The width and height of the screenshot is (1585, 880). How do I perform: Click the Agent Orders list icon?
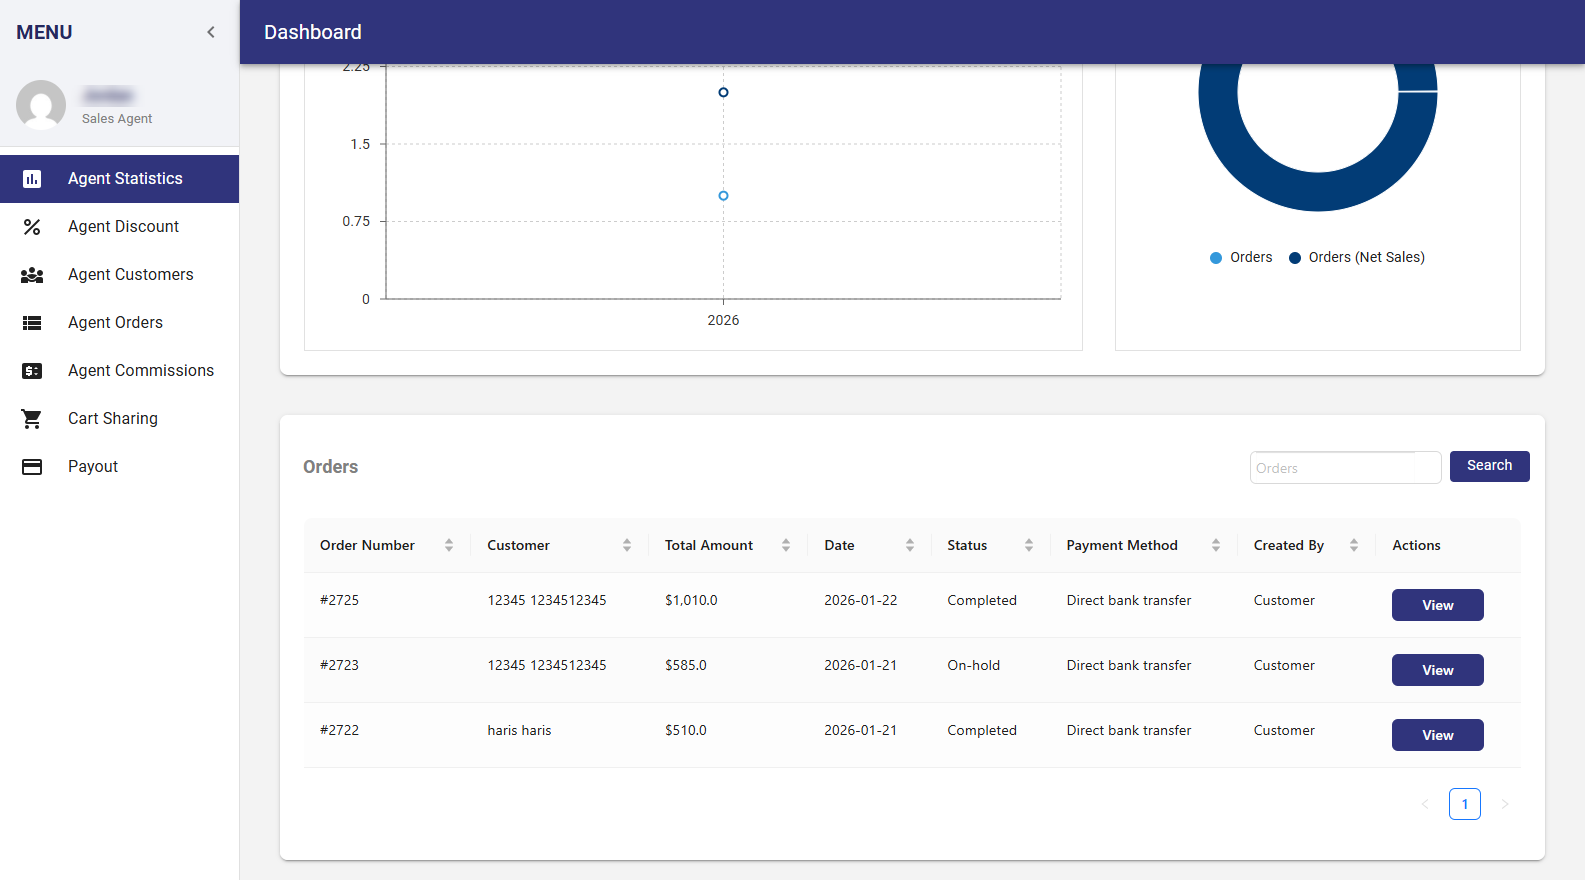pyautogui.click(x=32, y=323)
